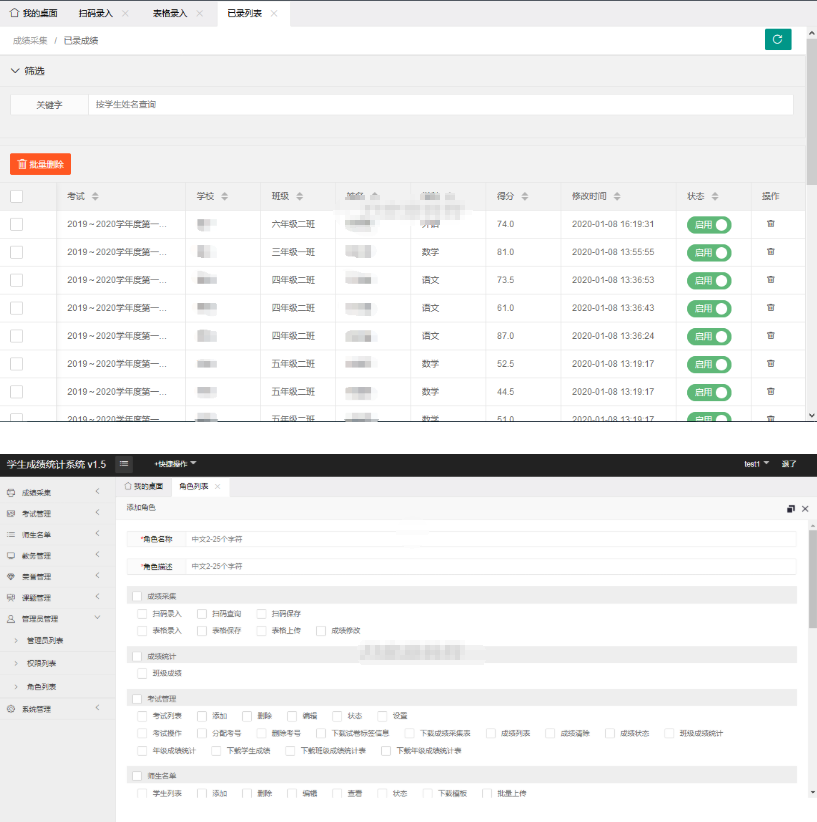Viewport: 817px width, 822px height.
Task: Click the hamburger menu icon in top bar
Action: pyautogui.click(x=124, y=464)
